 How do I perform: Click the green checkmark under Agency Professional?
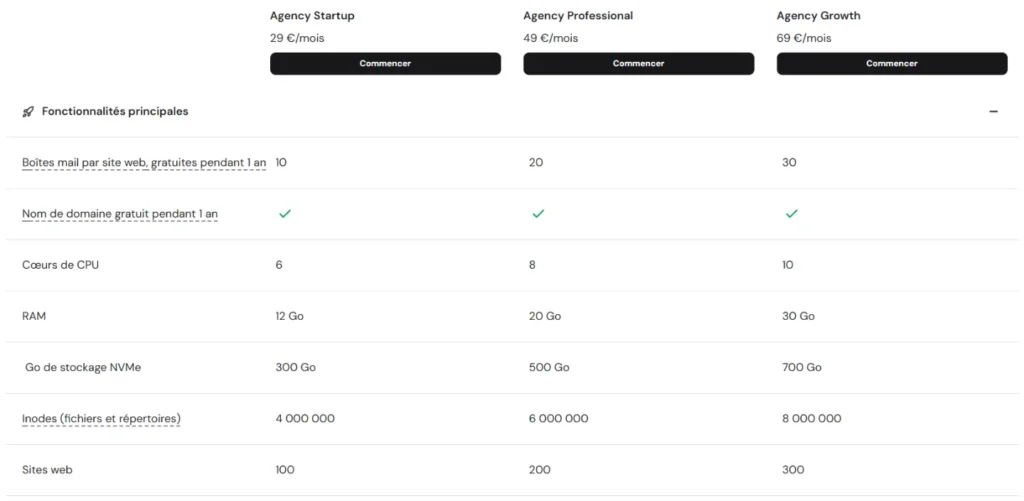[537, 214]
